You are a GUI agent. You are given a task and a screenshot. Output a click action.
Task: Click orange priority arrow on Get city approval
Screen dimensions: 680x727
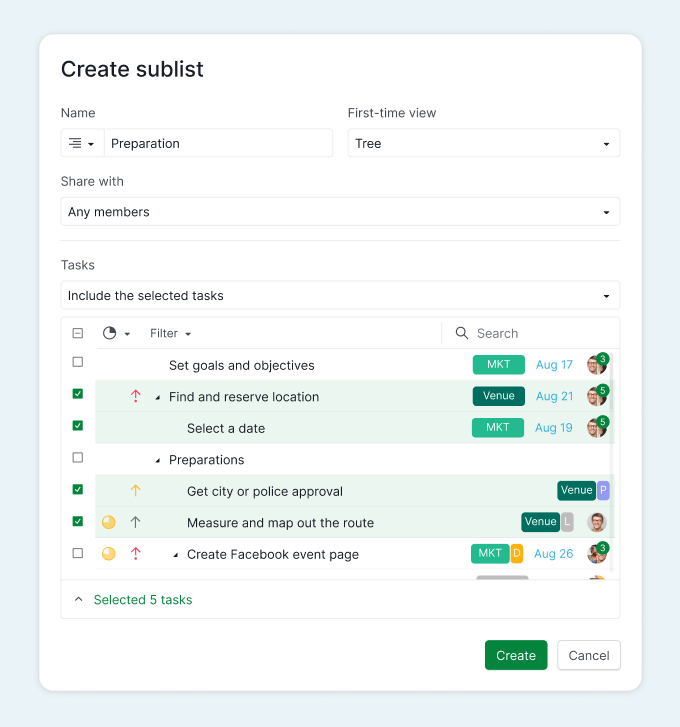coord(136,491)
